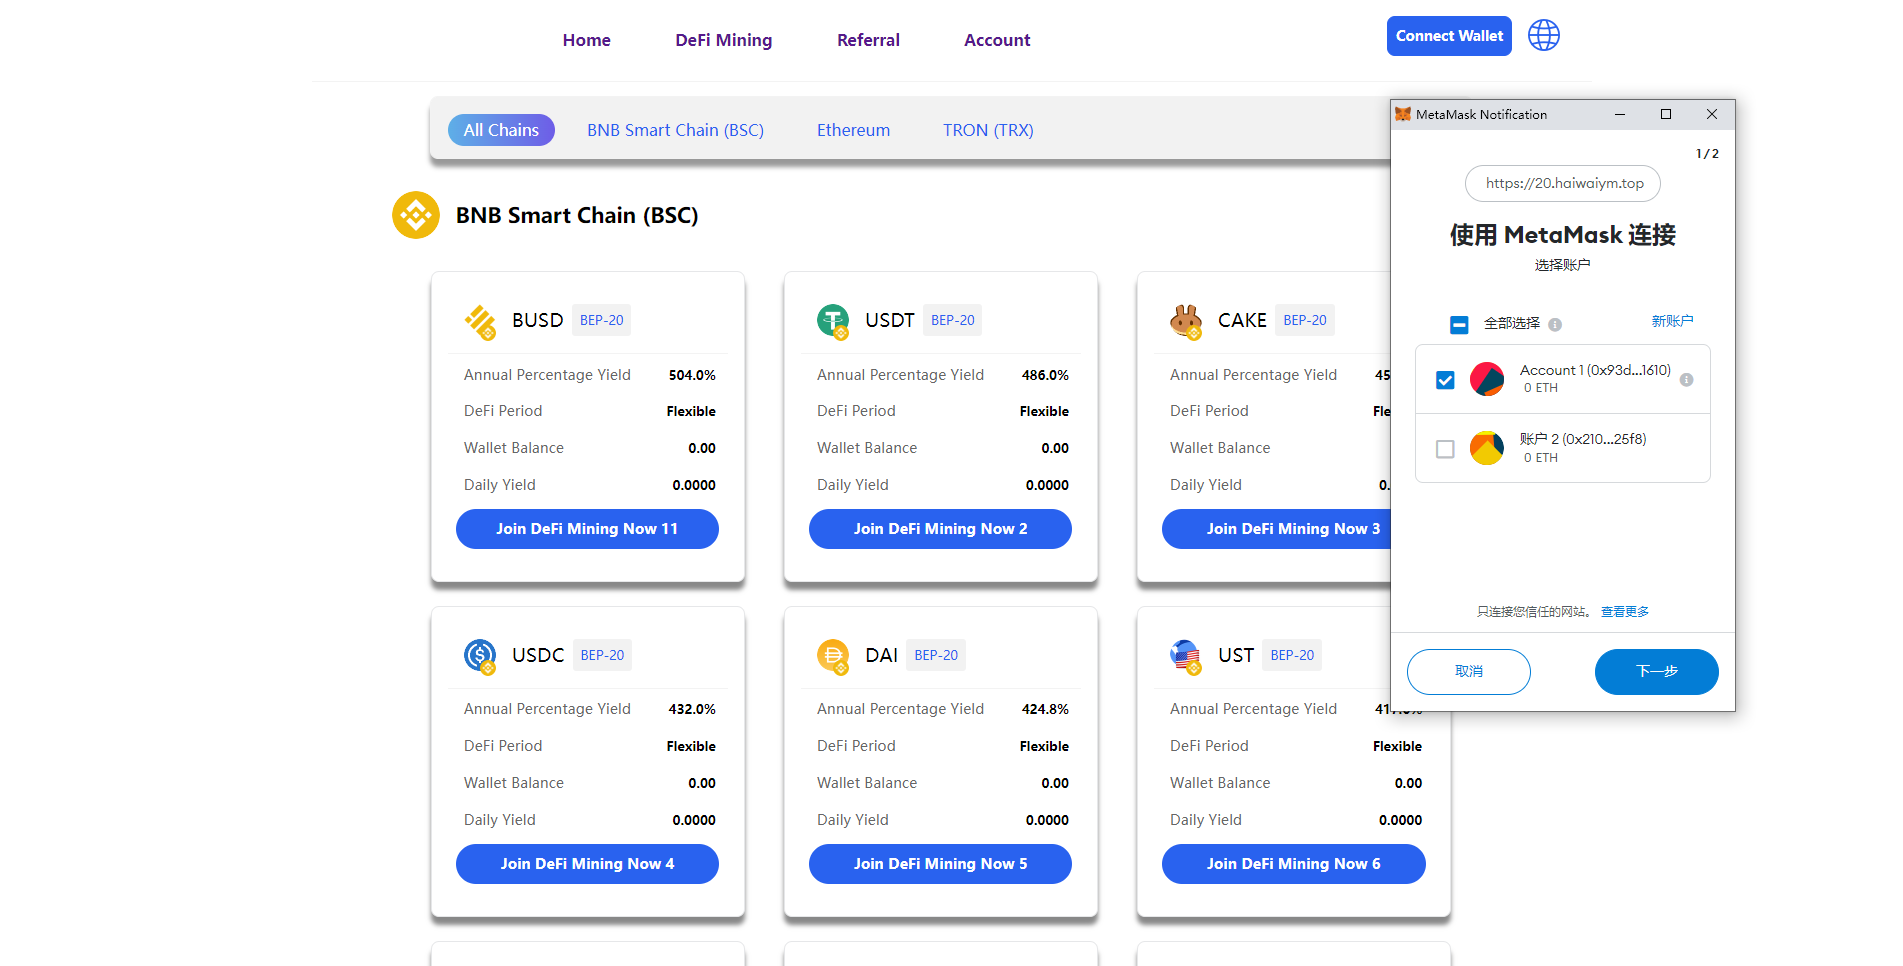Viewport: 1903px width, 966px height.
Task: Click the CAKE bunny icon
Action: pyautogui.click(x=1186, y=321)
